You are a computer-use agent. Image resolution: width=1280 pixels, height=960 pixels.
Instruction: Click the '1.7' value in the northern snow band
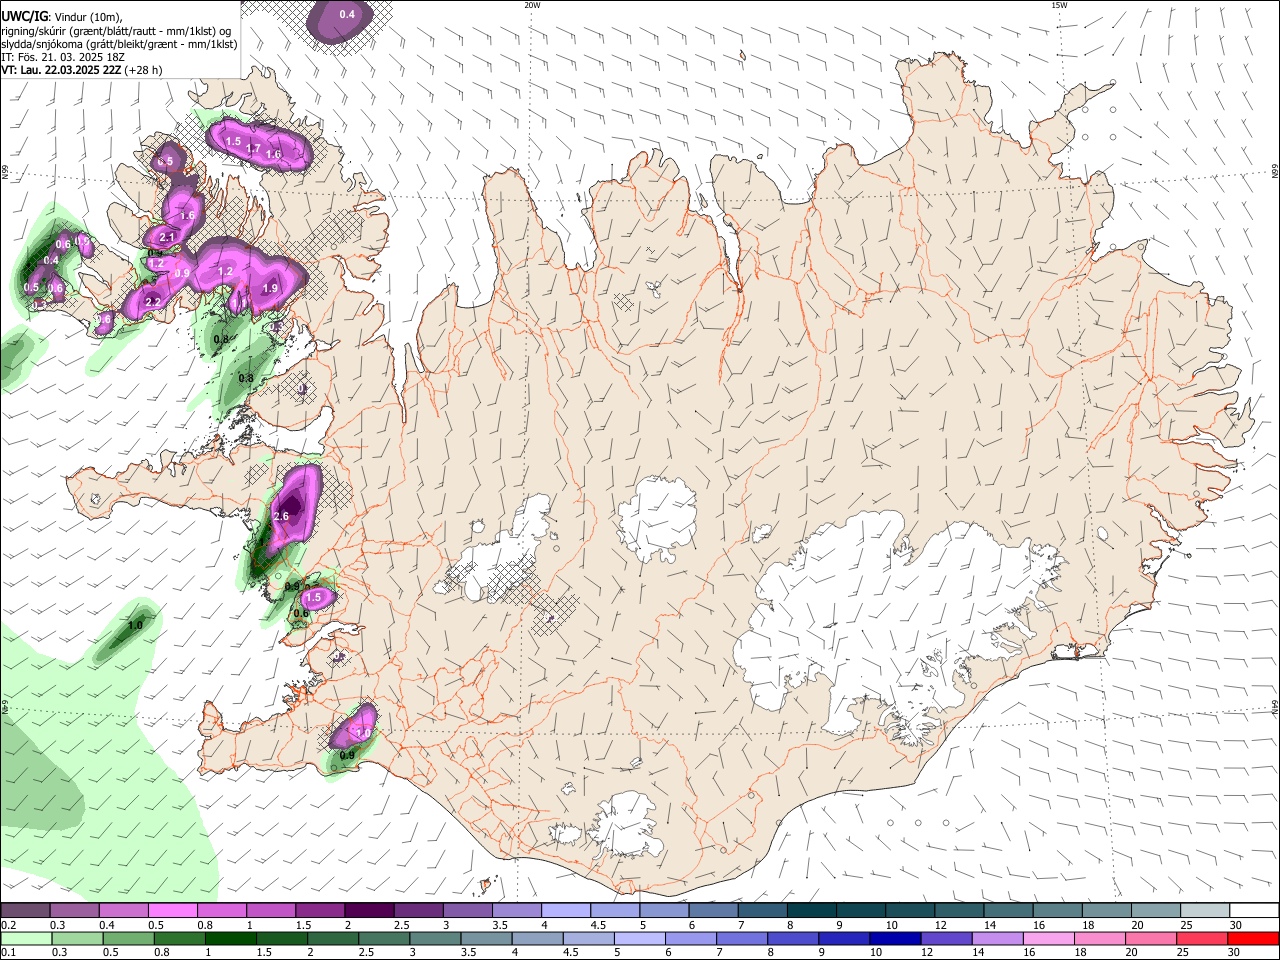click(253, 149)
